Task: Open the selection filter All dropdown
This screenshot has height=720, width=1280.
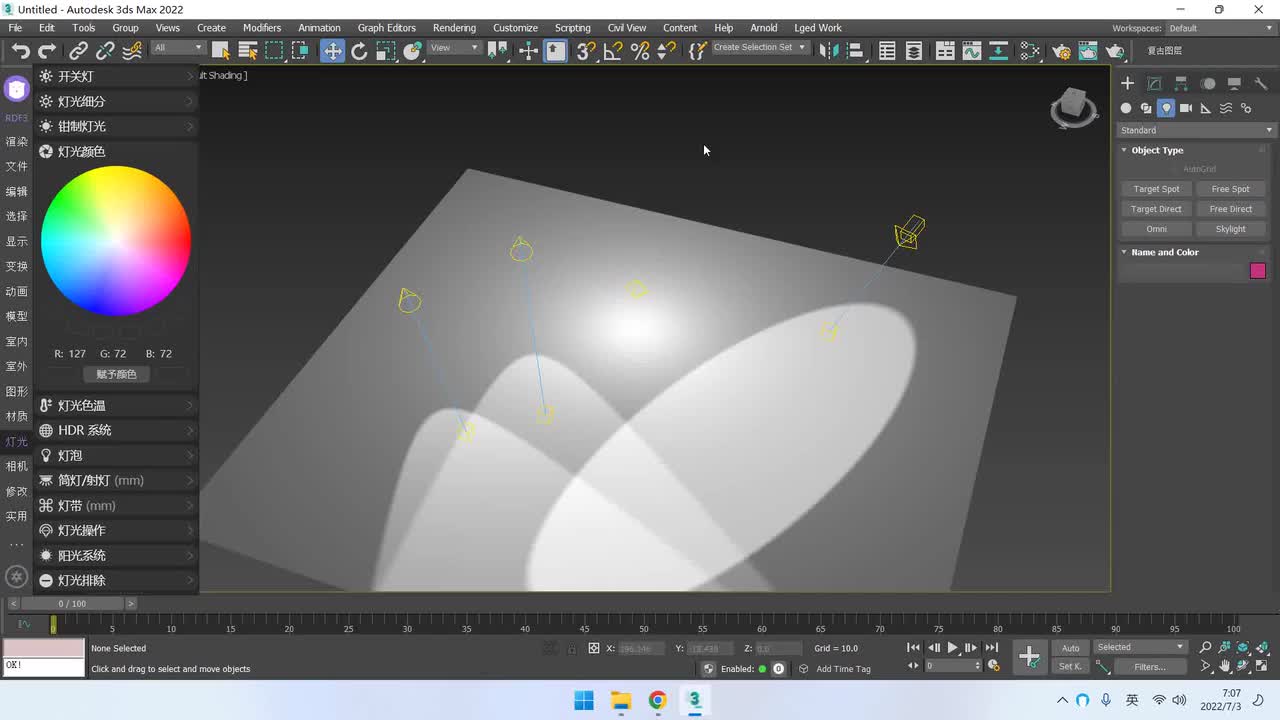Action: (178, 48)
